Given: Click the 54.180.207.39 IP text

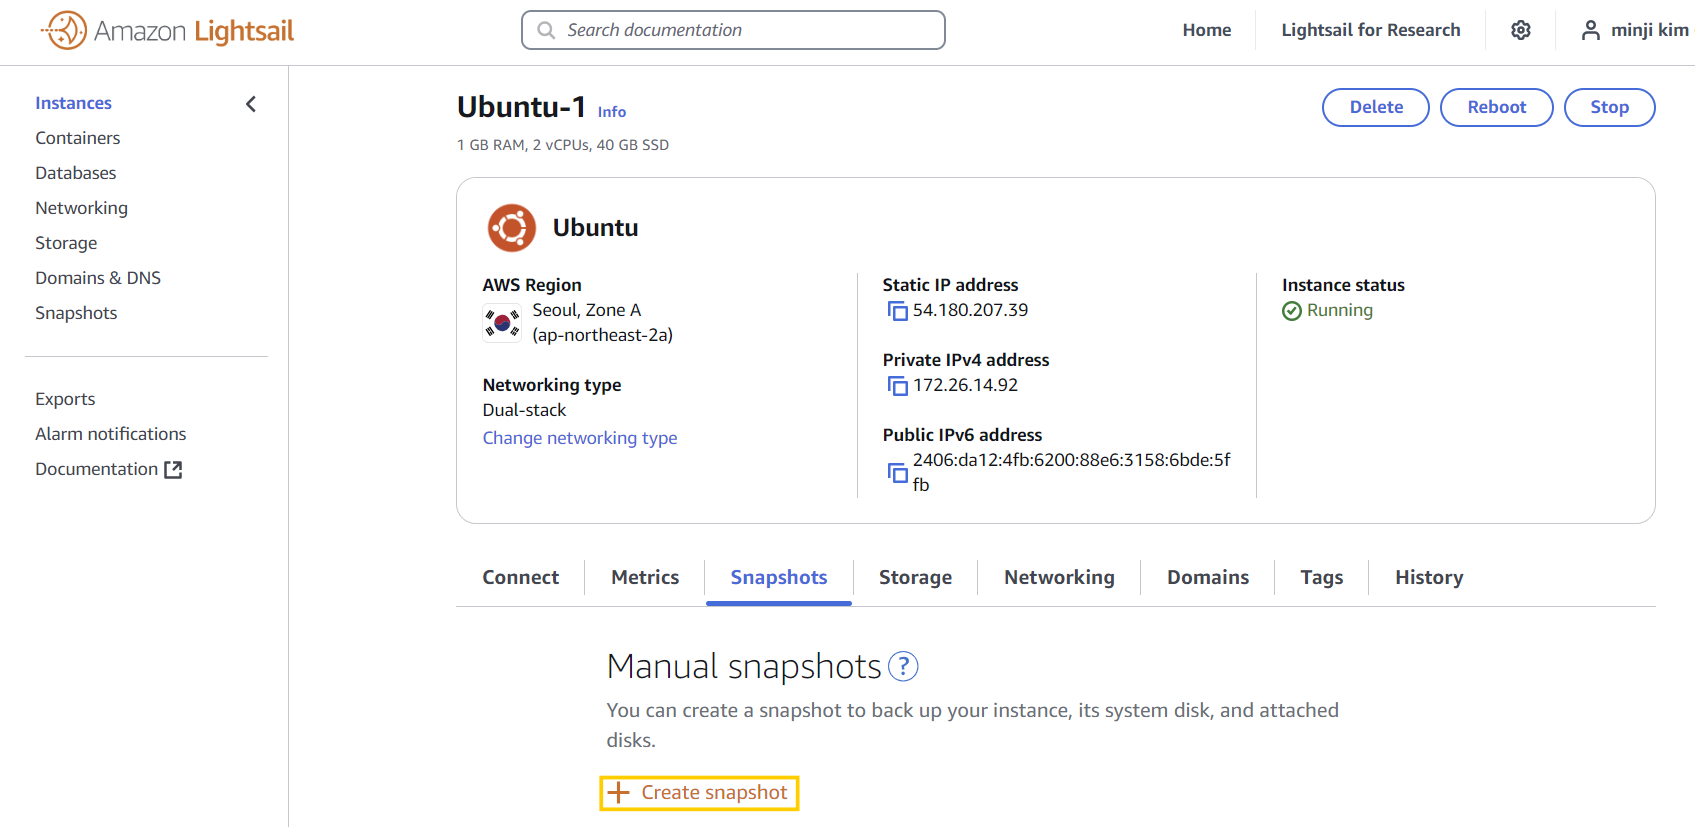Looking at the screenshot, I should pyautogui.click(x=970, y=310).
